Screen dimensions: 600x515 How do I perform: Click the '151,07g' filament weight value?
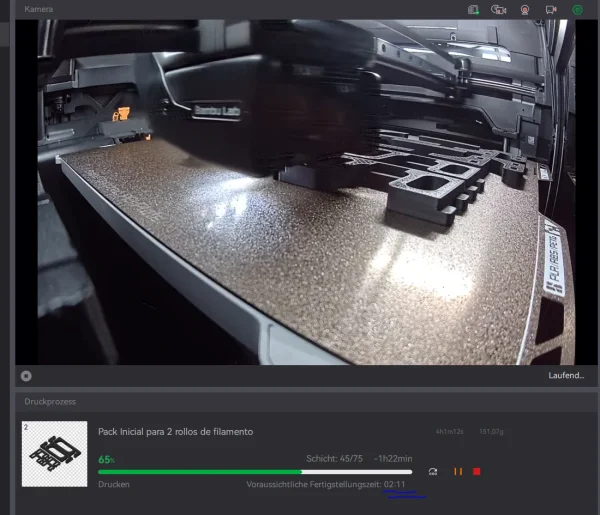(x=491, y=432)
